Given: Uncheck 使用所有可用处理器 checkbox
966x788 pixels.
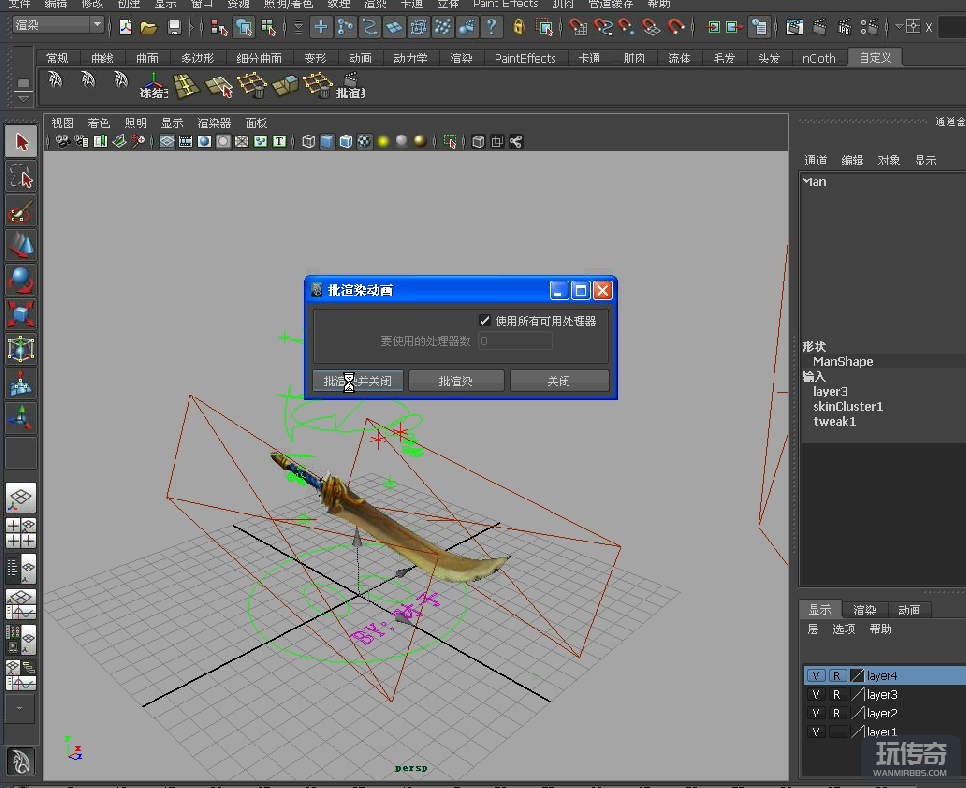Looking at the screenshot, I should point(485,320).
